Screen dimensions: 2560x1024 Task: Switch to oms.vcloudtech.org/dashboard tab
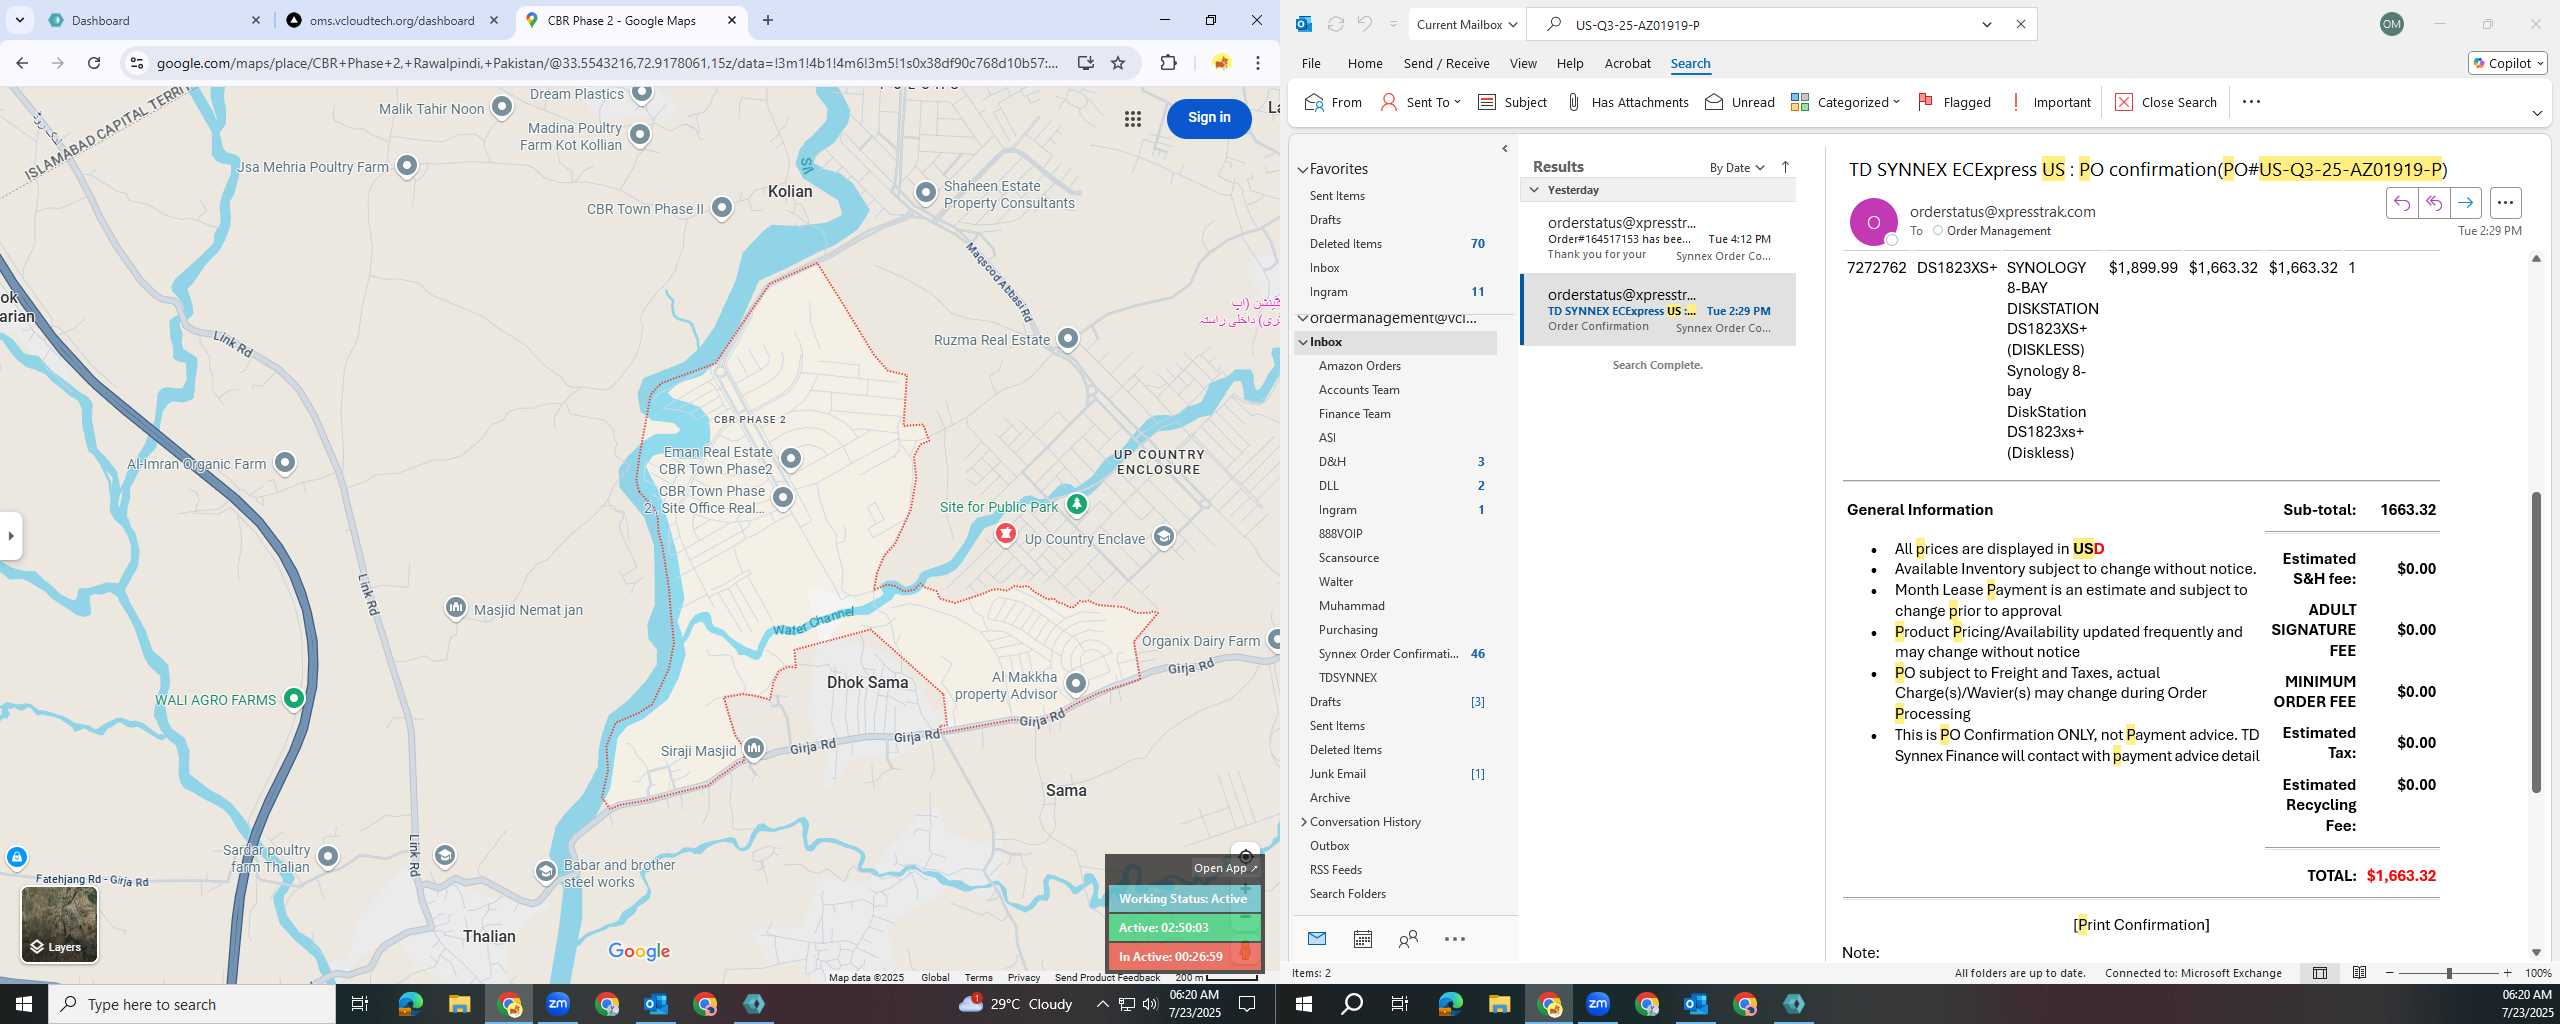tap(391, 20)
